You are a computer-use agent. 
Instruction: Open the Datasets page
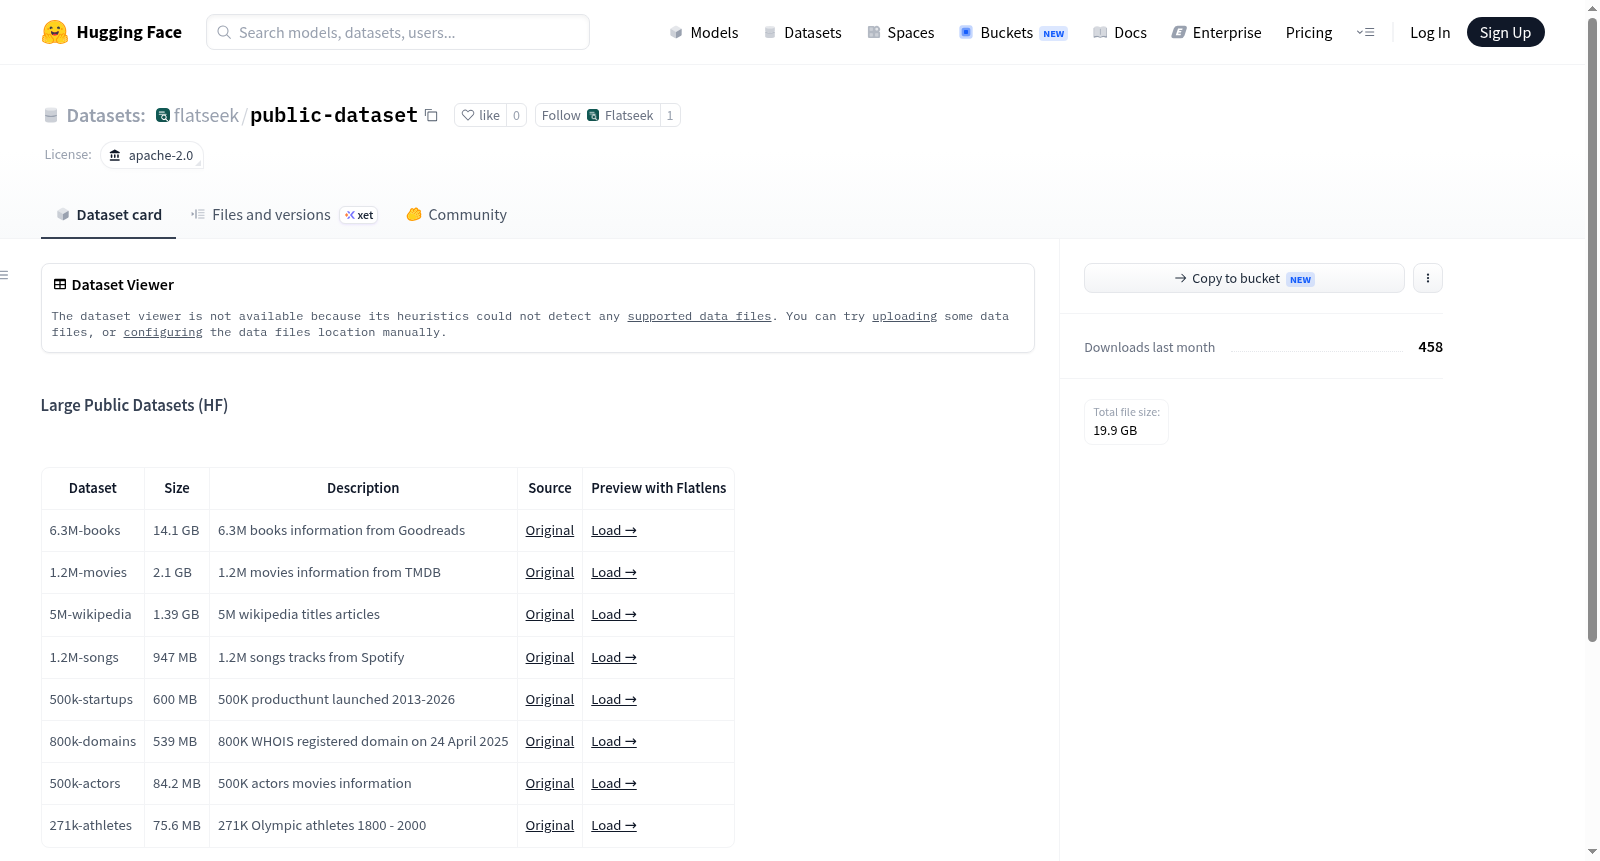point(803,32)
